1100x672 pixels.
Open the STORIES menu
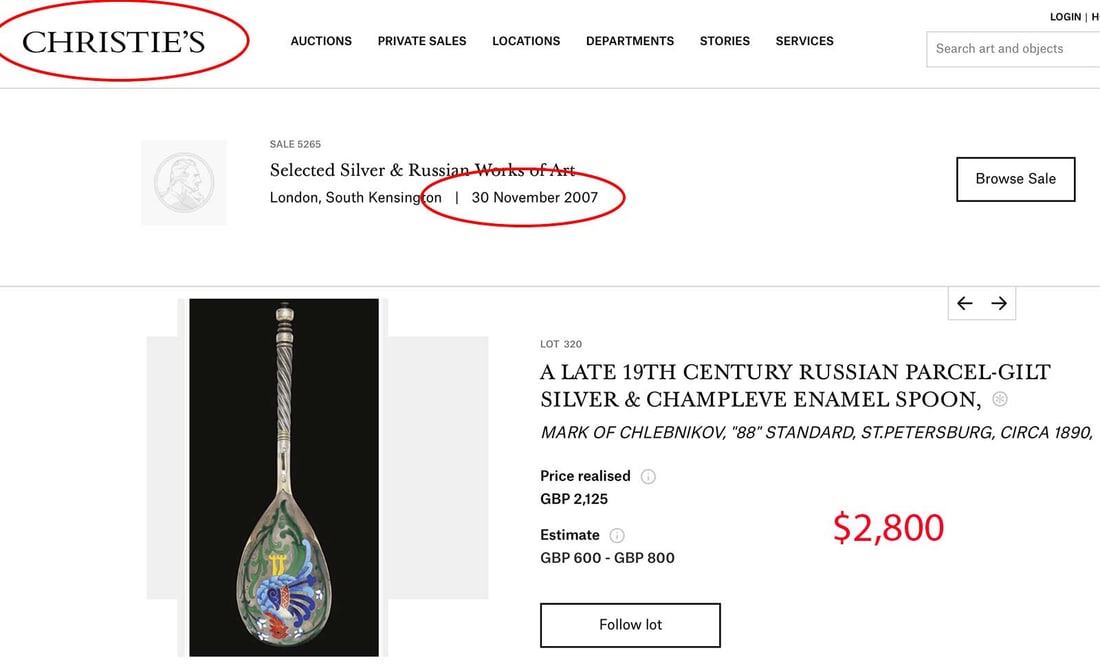pos(724,41)
